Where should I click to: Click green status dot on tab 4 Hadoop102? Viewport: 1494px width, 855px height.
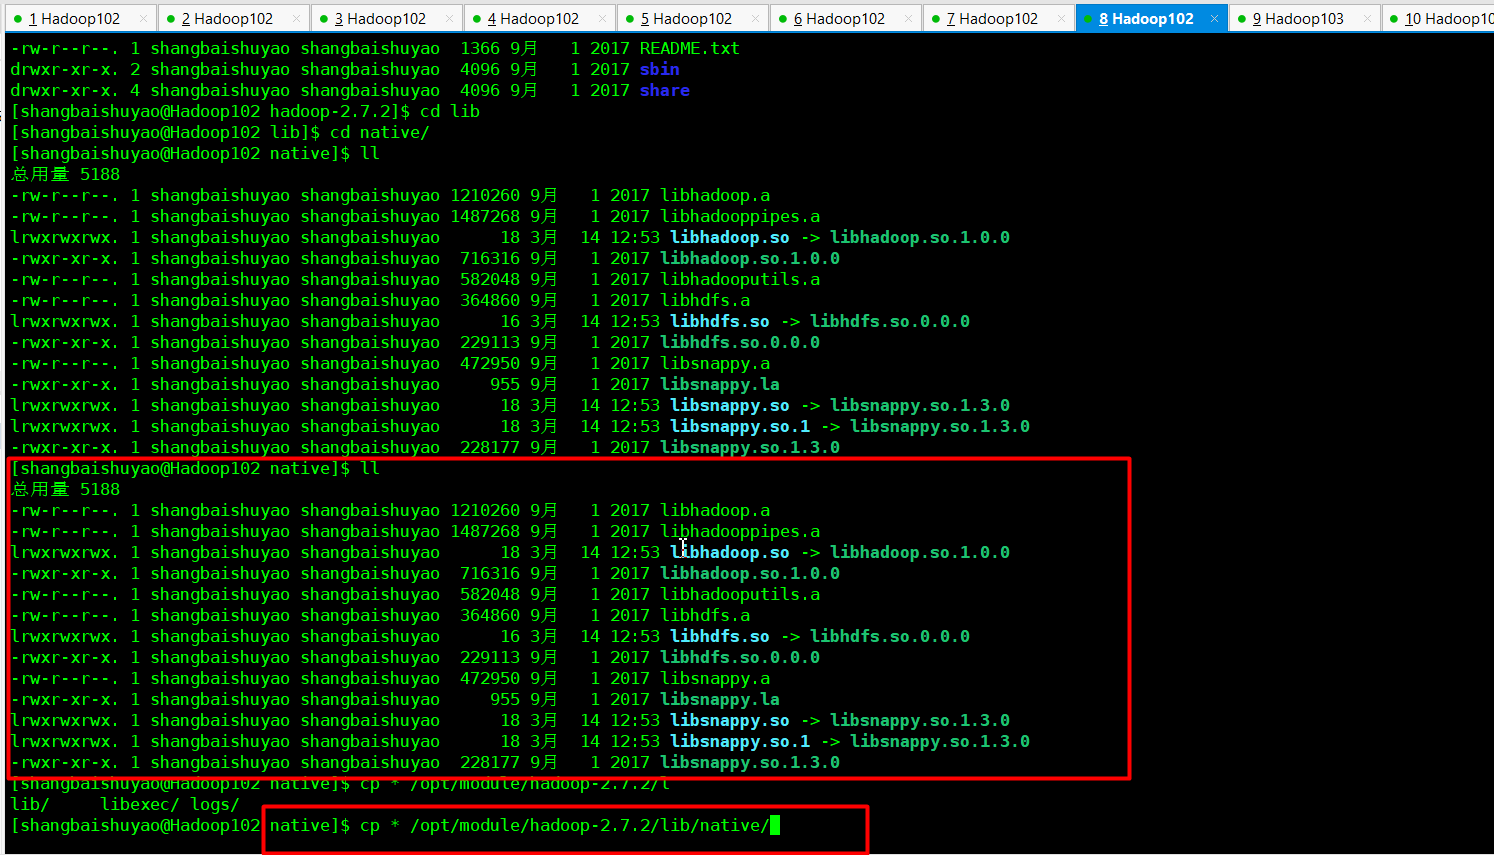477,19
